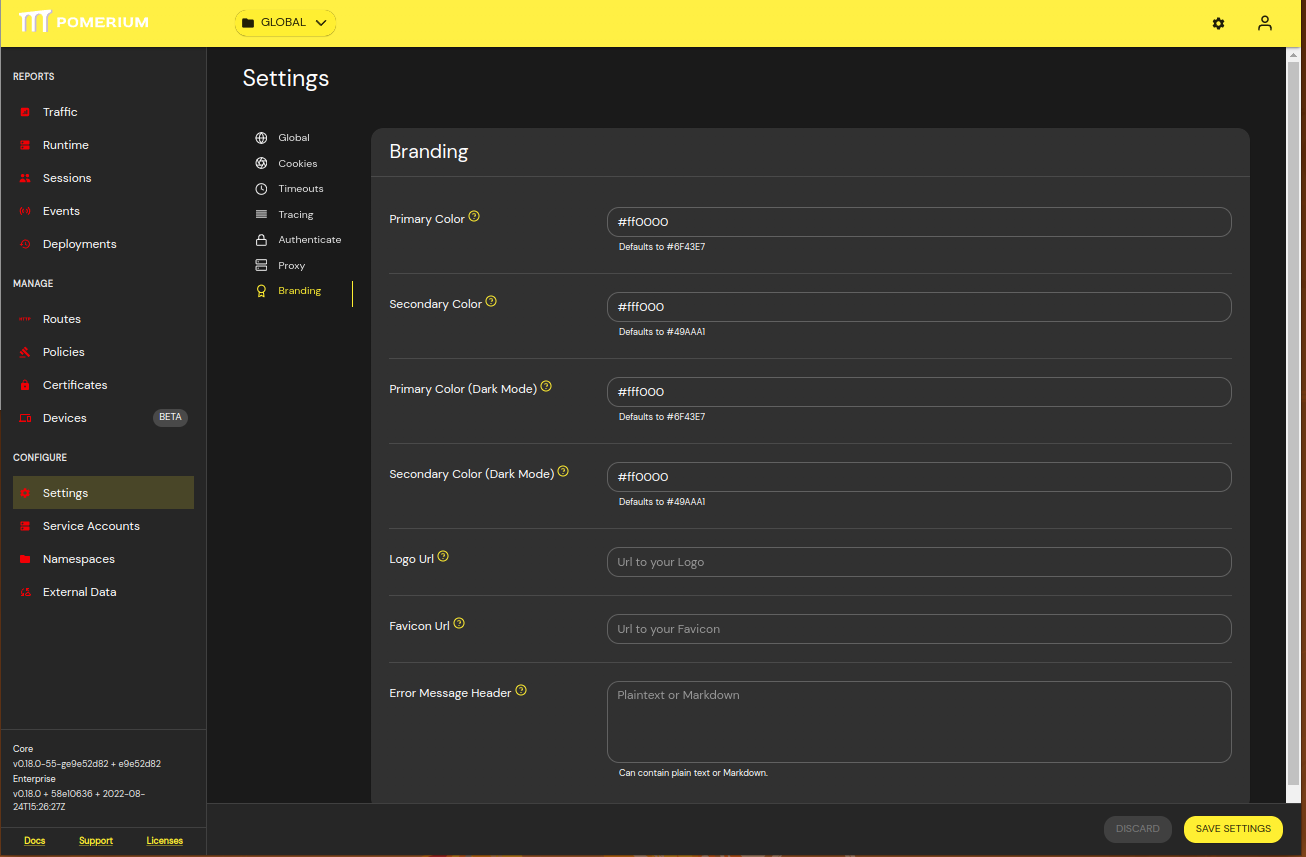Open the GLOBAL namespace selector
This screenshot has width=1306, height=857.
coord(285,21)
